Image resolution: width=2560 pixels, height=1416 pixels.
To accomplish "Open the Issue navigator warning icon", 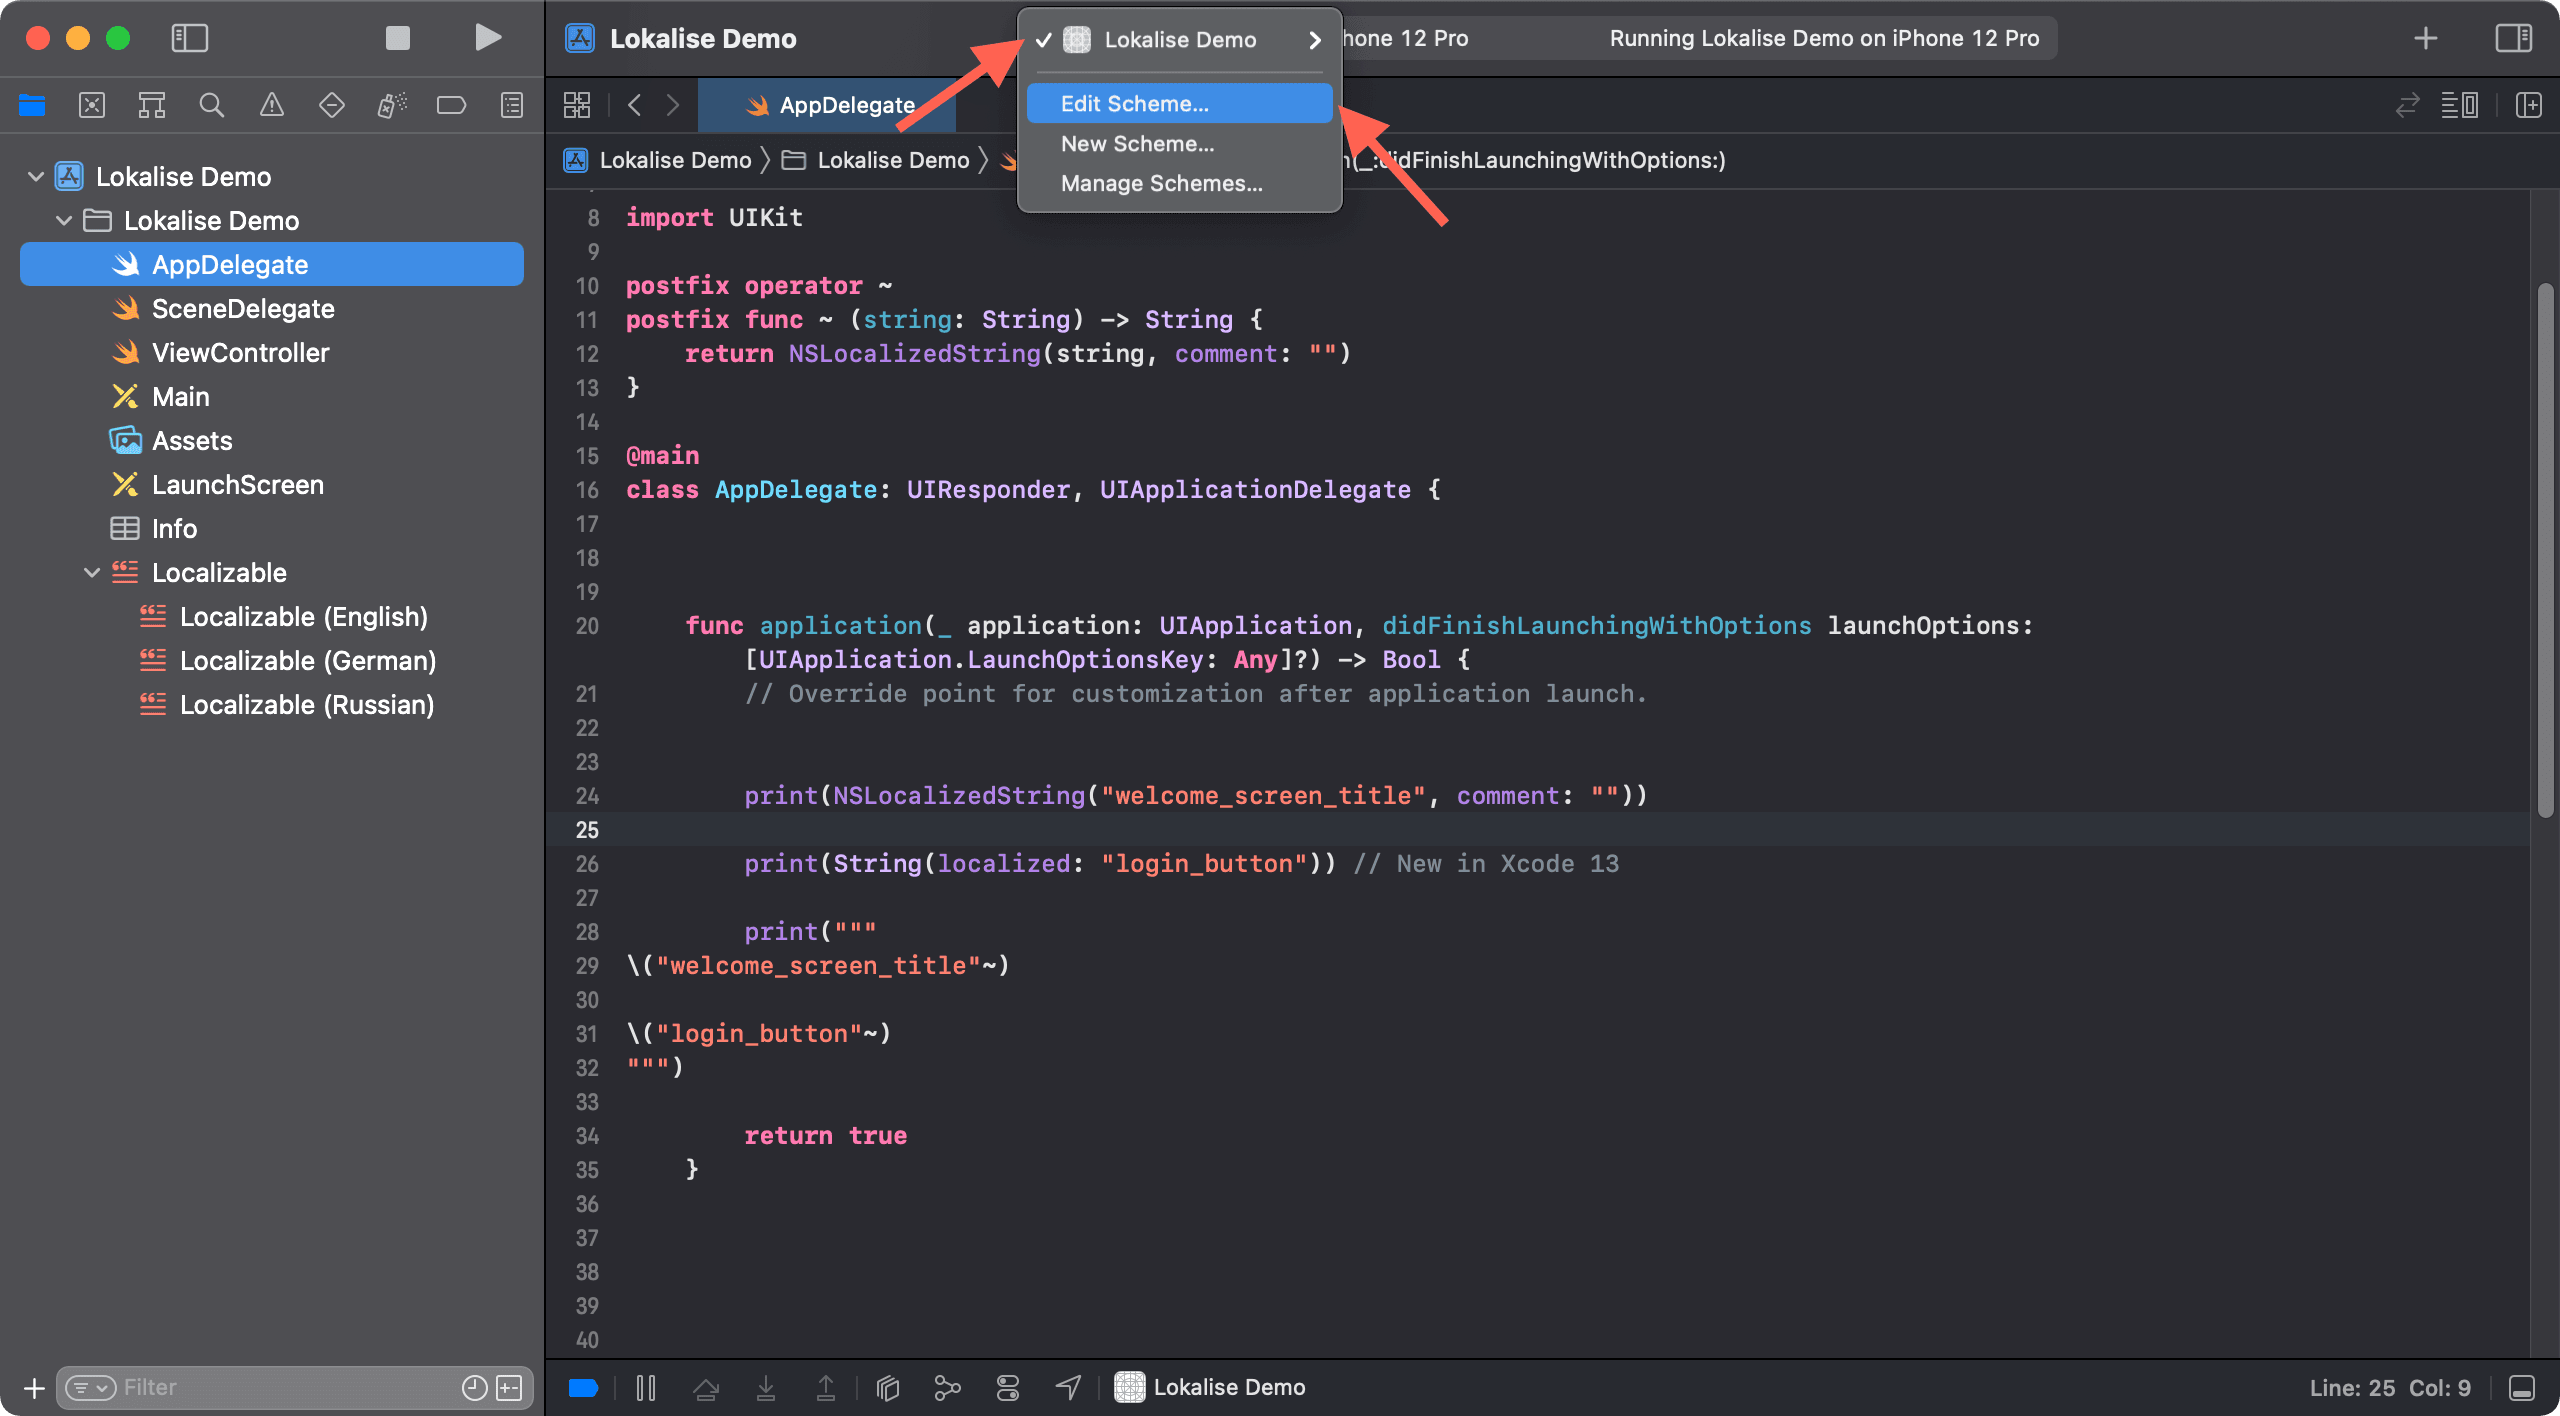I will pos(272,105).
